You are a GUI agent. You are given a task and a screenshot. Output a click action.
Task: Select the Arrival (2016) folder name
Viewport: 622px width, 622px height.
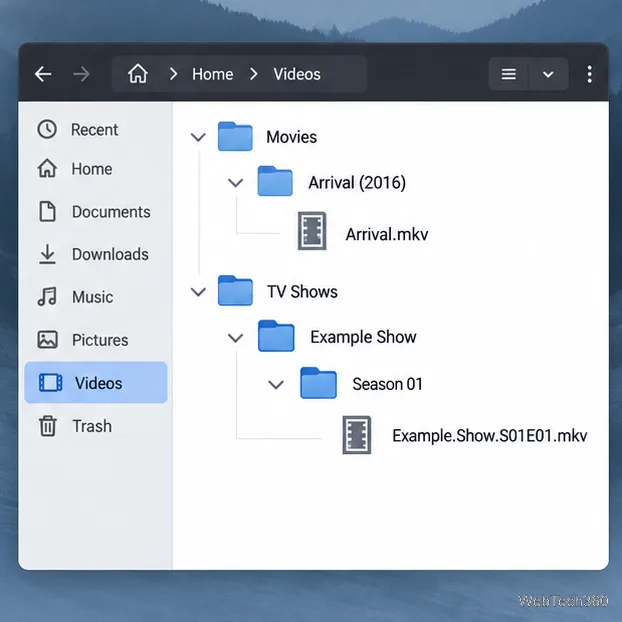357,183
